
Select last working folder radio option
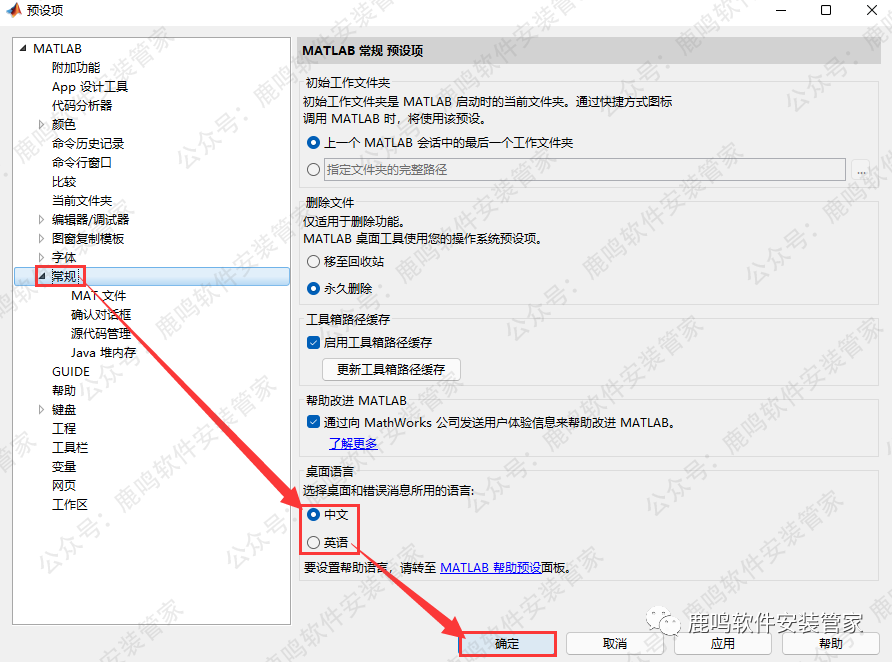[313, 142]
